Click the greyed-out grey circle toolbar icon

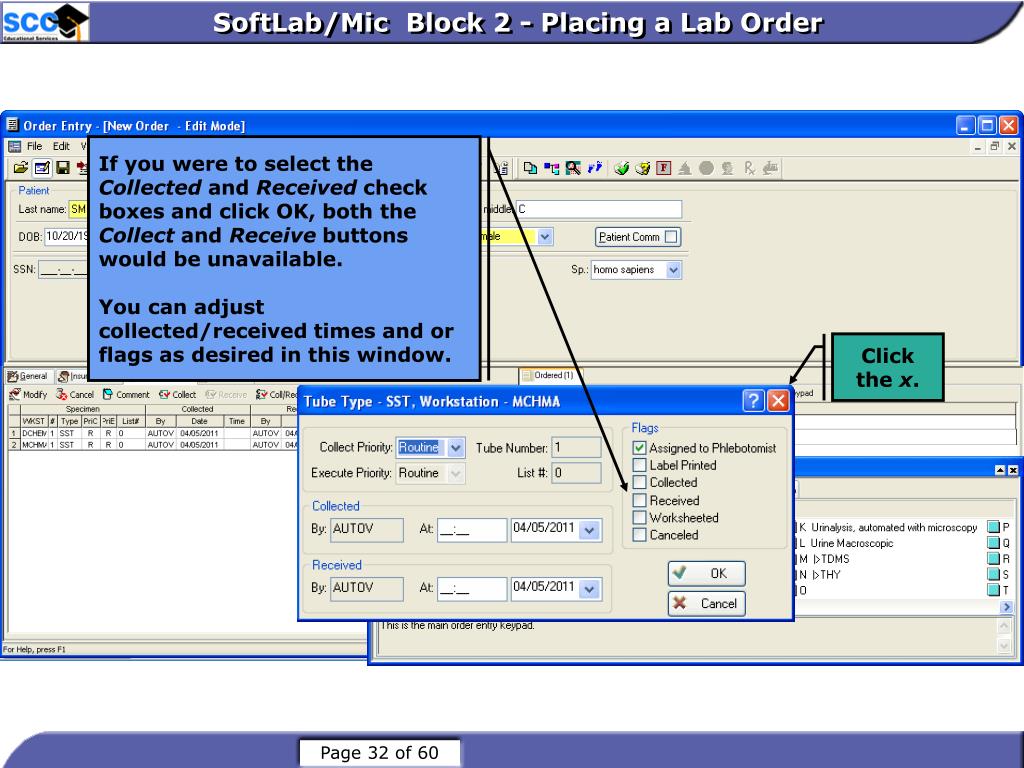[706, 168]
